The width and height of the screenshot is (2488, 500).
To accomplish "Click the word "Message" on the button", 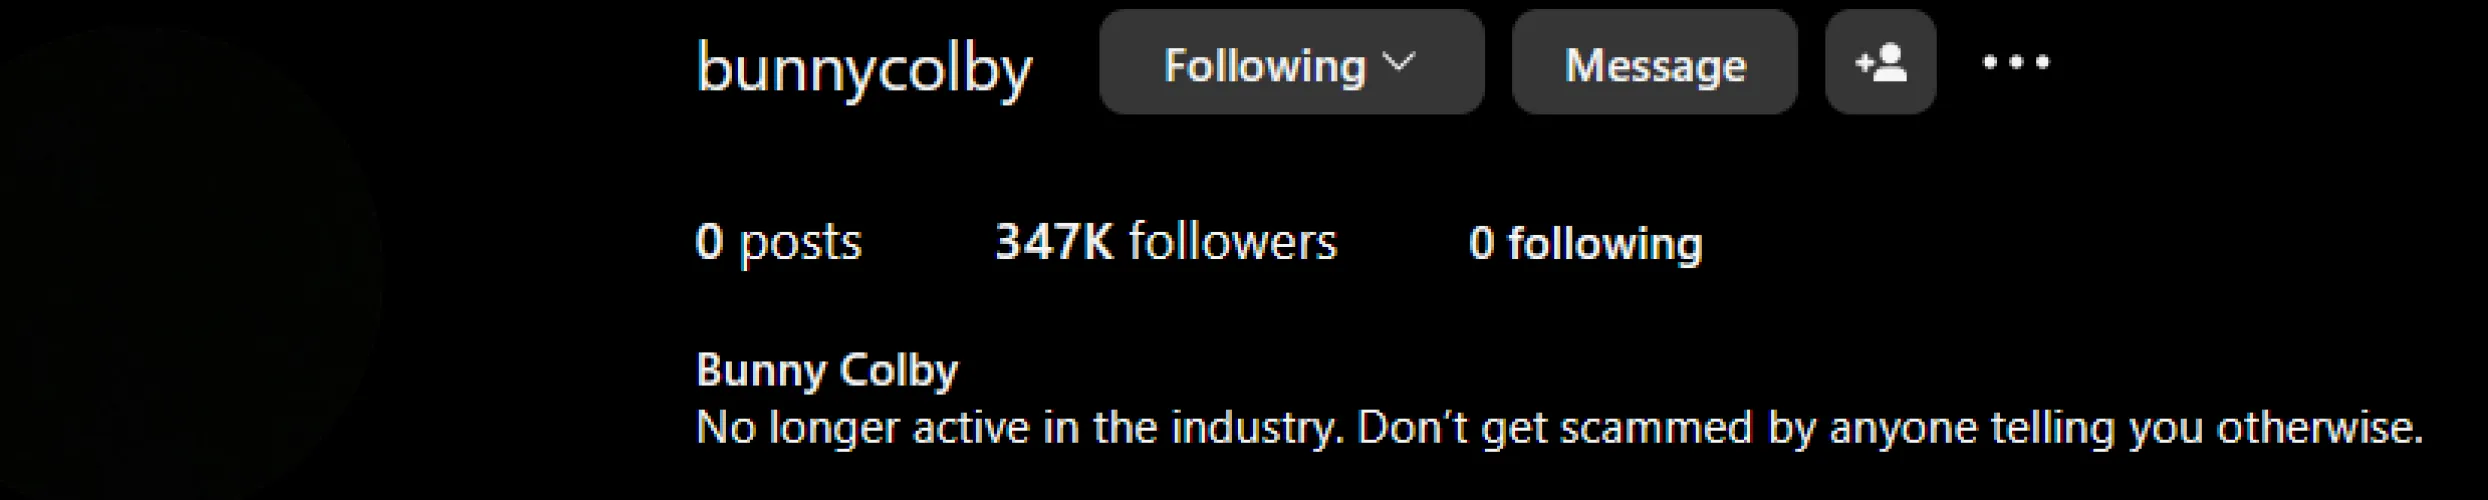I will coord(1654,66).
